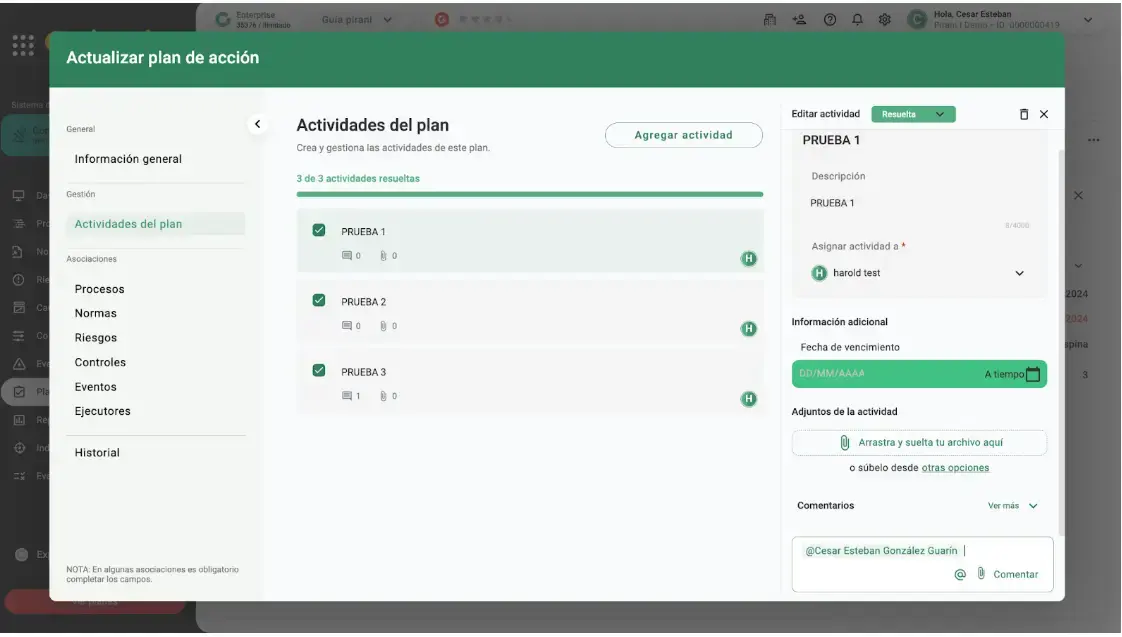Expand comments with Ver más
Viewport: 1122px width, 637px height.
pyautogui.click(x=1012, y=506)
